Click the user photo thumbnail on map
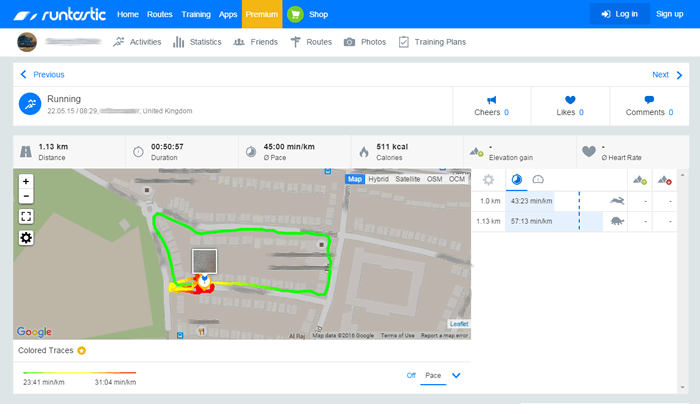Screen dimensions: 700x404 [x=204, y=262]
